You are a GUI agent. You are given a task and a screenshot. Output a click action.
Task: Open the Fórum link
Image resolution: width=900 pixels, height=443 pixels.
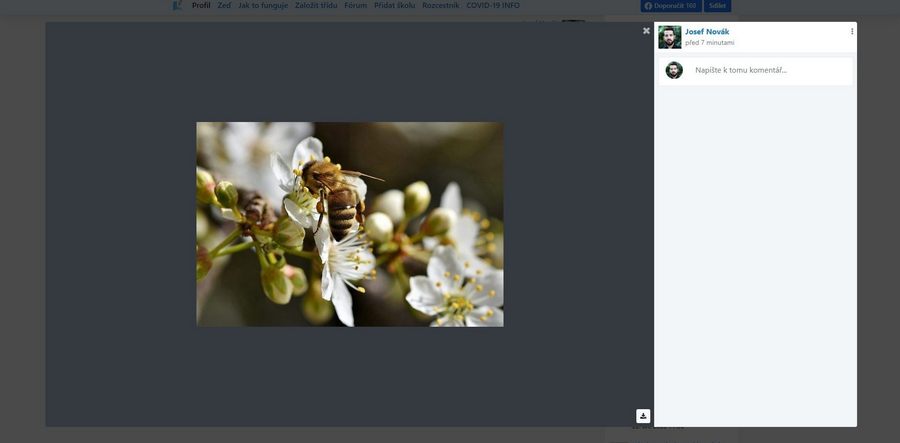coord(355,6)
